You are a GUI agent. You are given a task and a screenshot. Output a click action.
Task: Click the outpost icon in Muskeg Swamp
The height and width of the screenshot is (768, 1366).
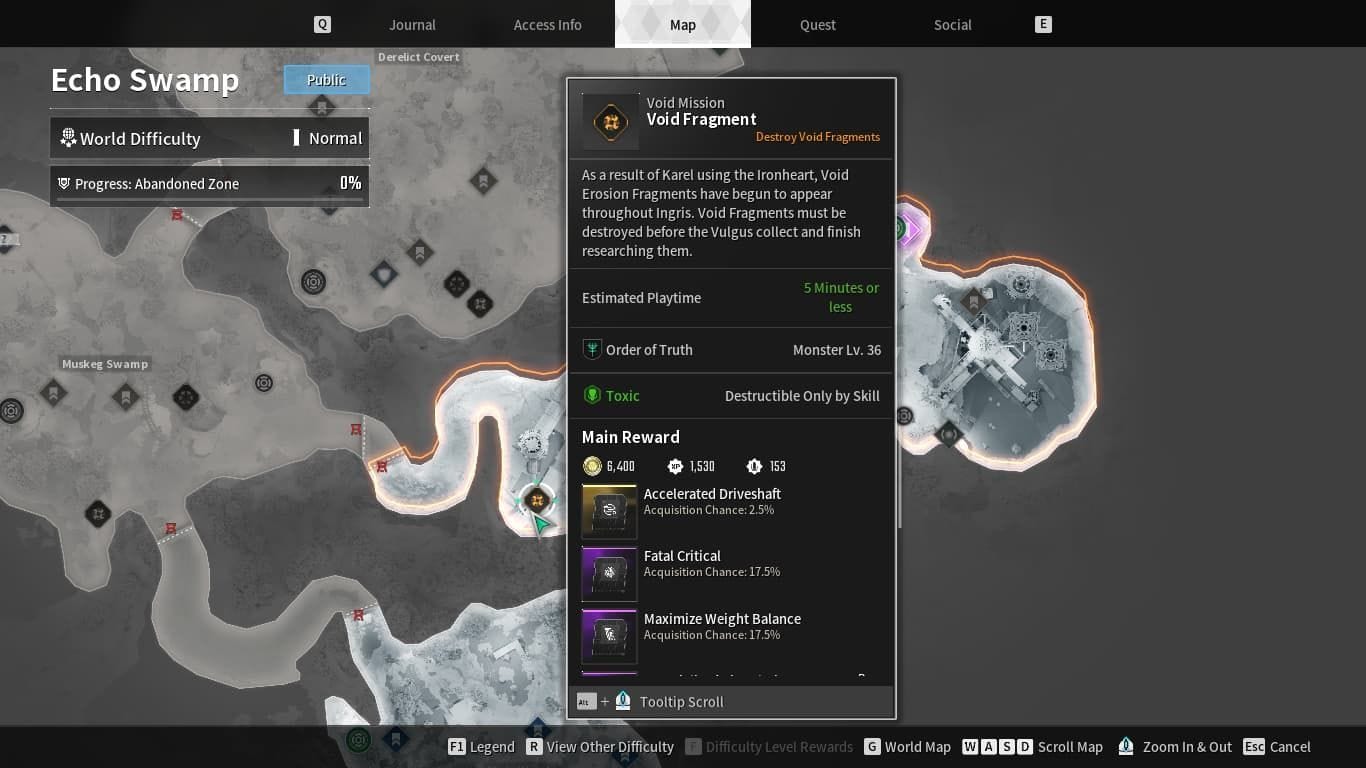(x=263, y=383)
